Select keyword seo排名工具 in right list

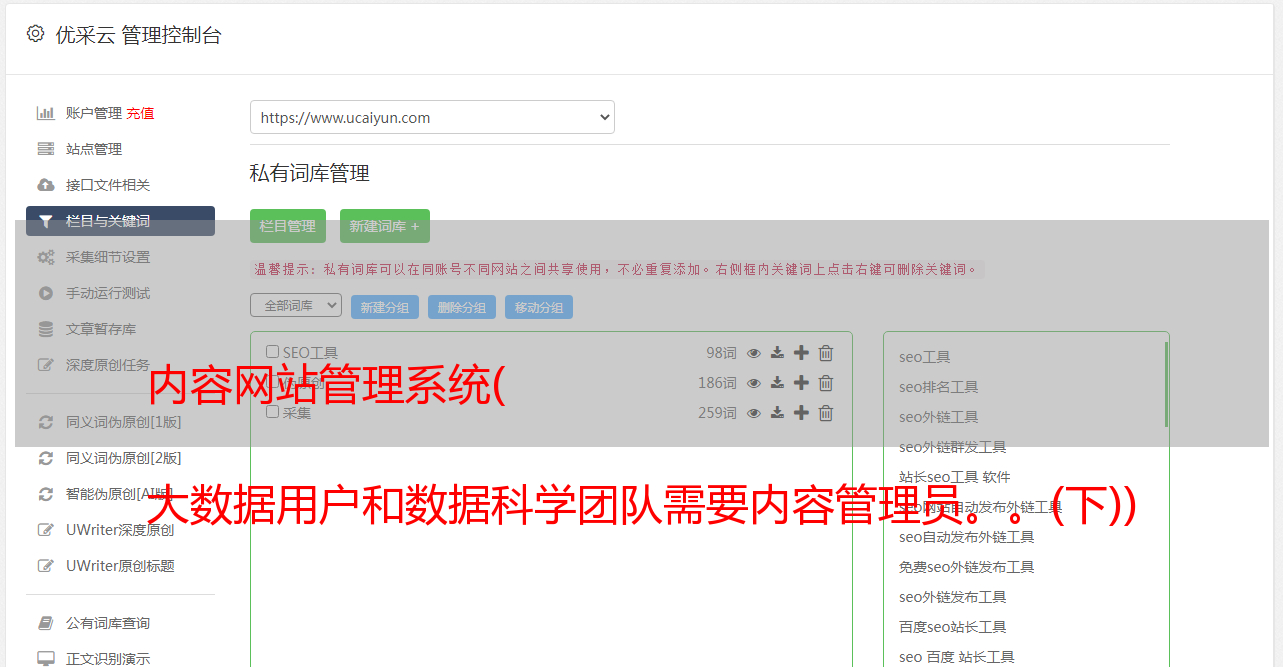938,387
